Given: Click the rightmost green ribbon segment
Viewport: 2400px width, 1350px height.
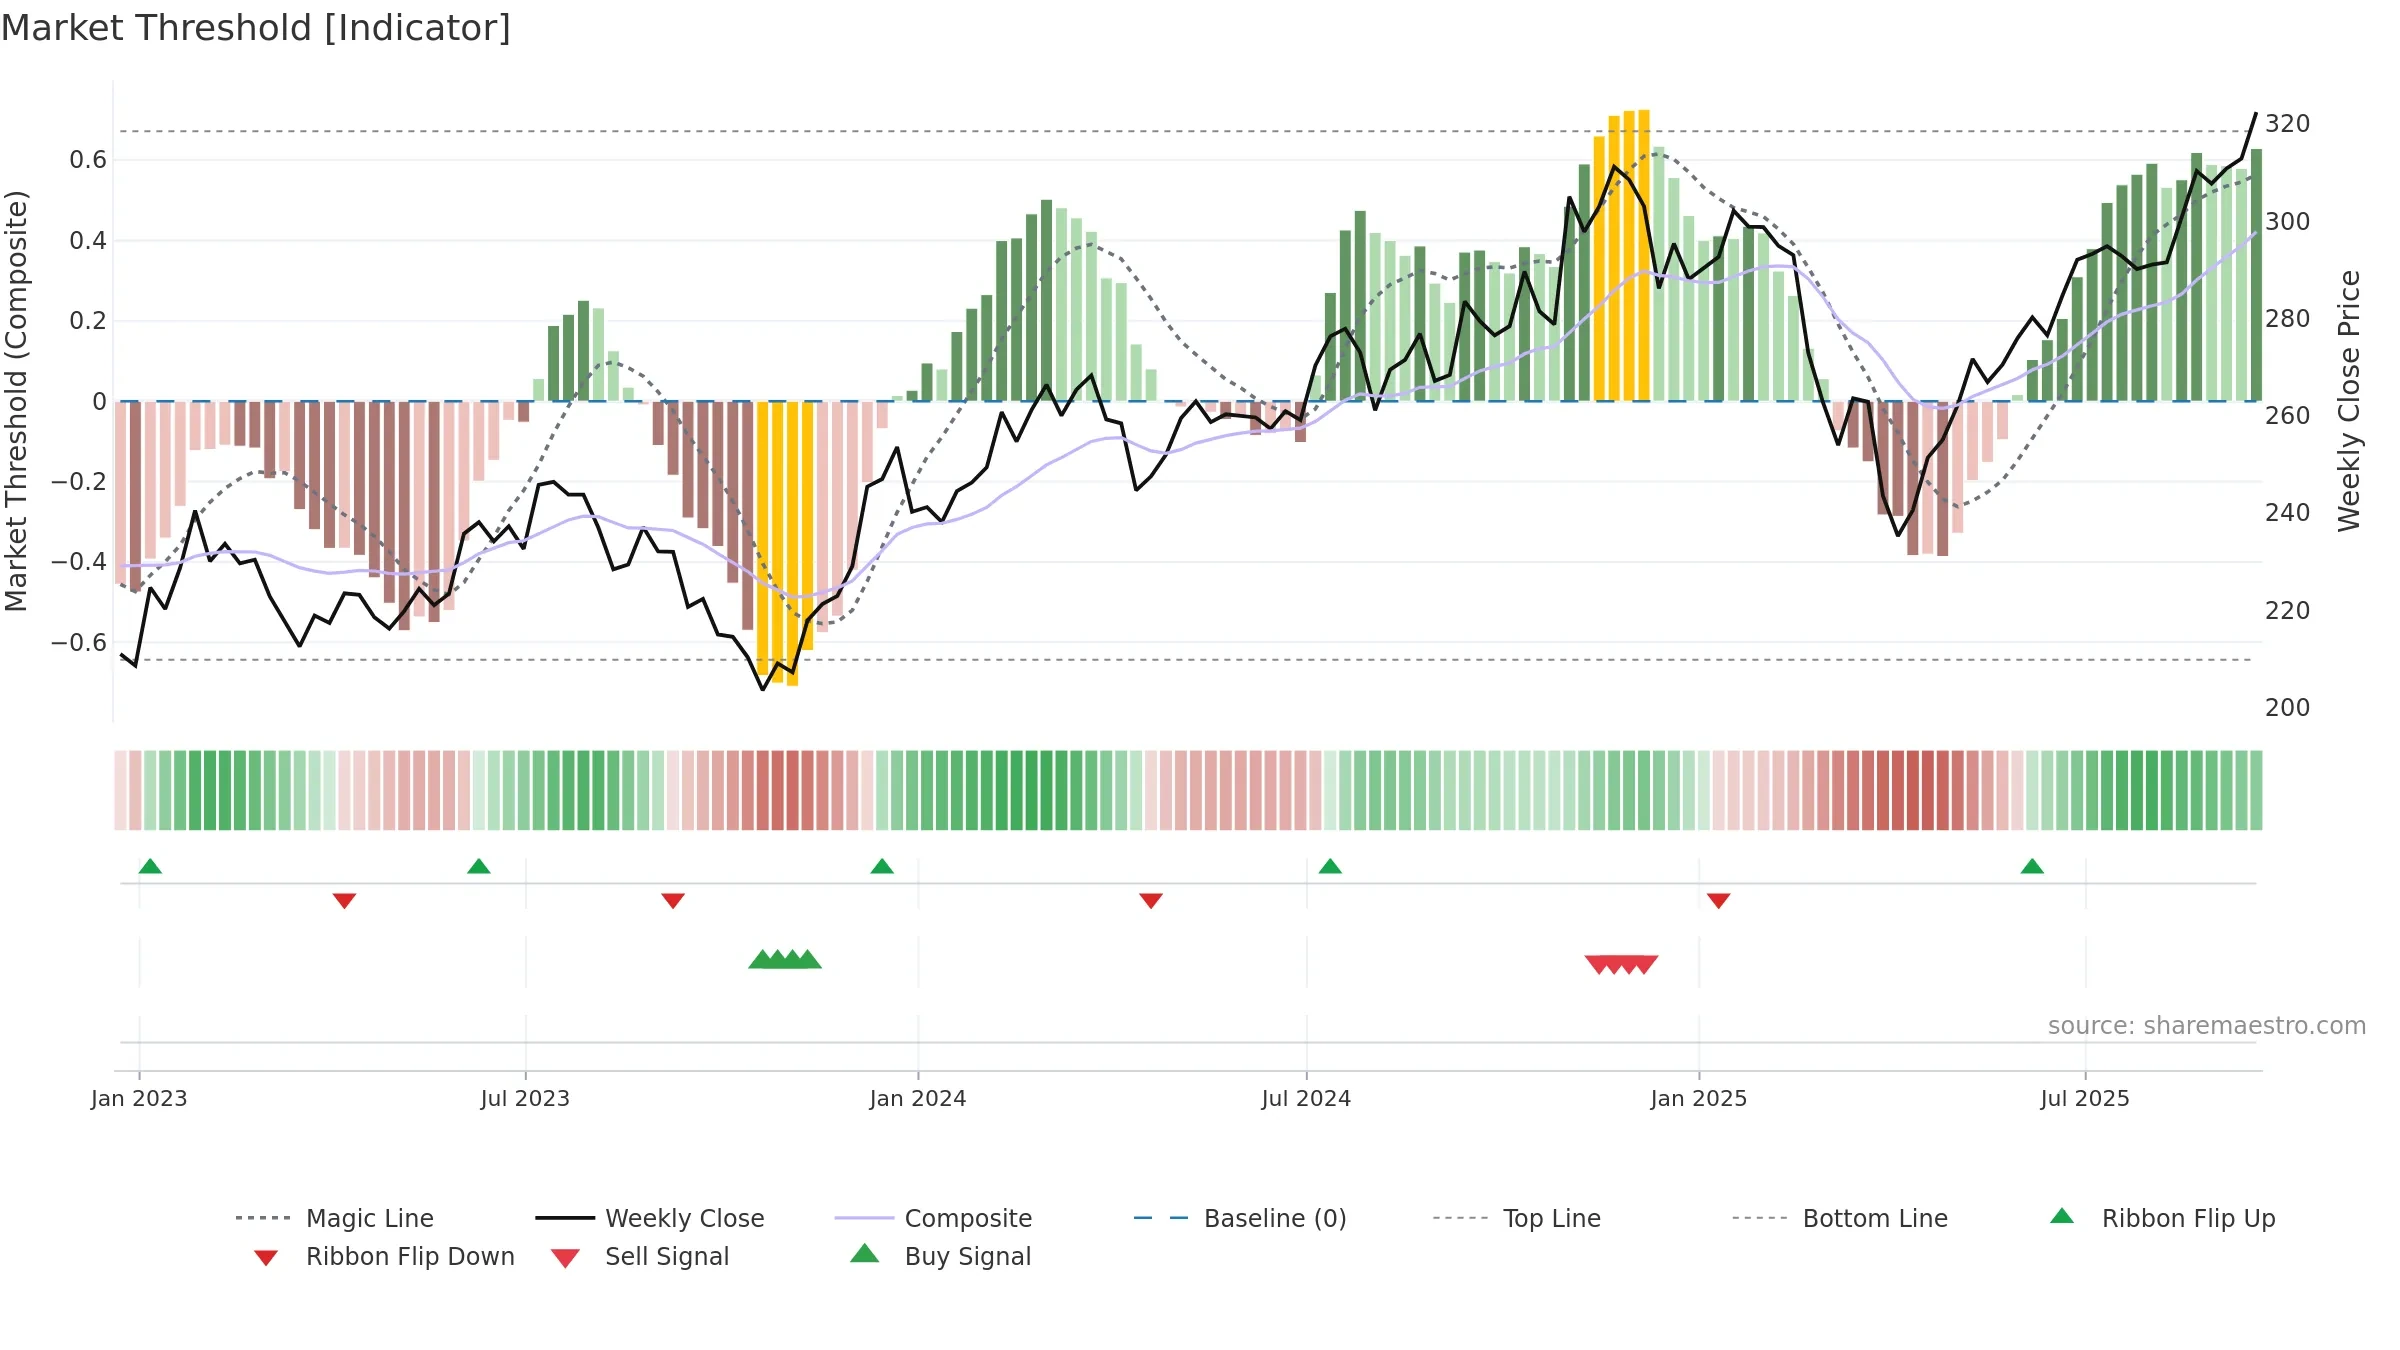Looking at the screenshot, I should [2256, 790].
